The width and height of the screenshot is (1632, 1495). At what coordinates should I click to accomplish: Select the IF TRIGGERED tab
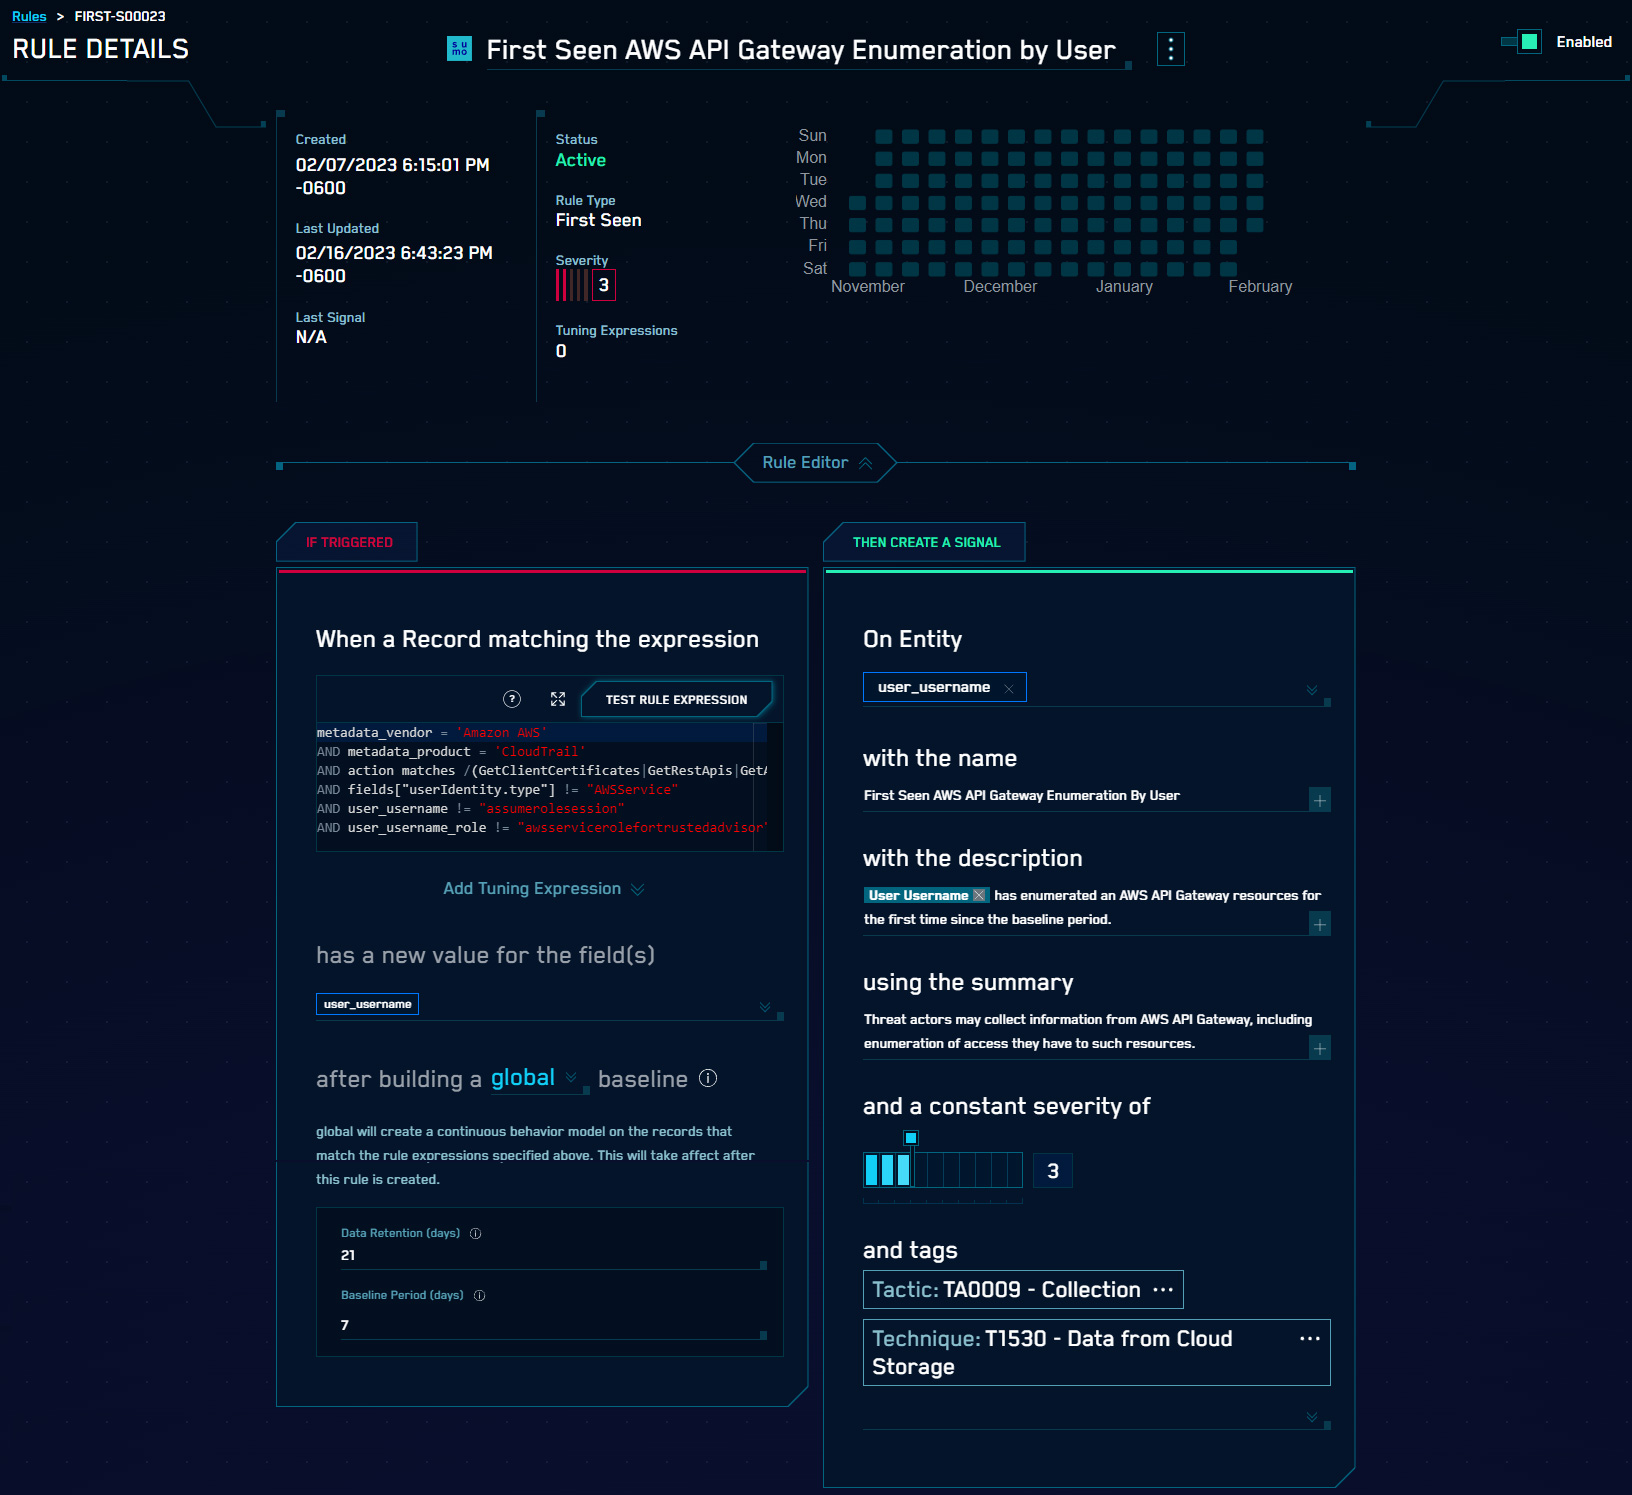pyautogui.click(x=348, y=542)
